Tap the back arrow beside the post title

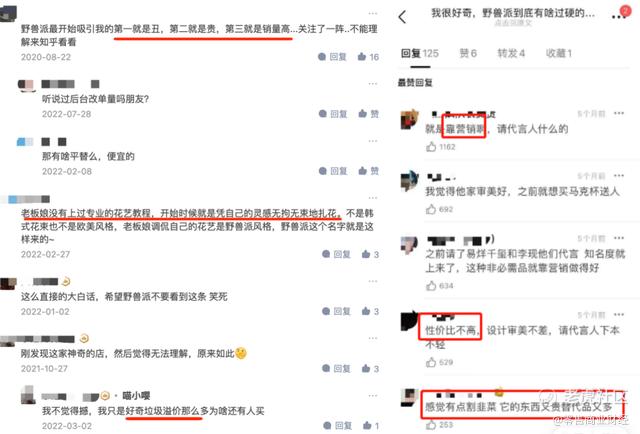[402, 17]
